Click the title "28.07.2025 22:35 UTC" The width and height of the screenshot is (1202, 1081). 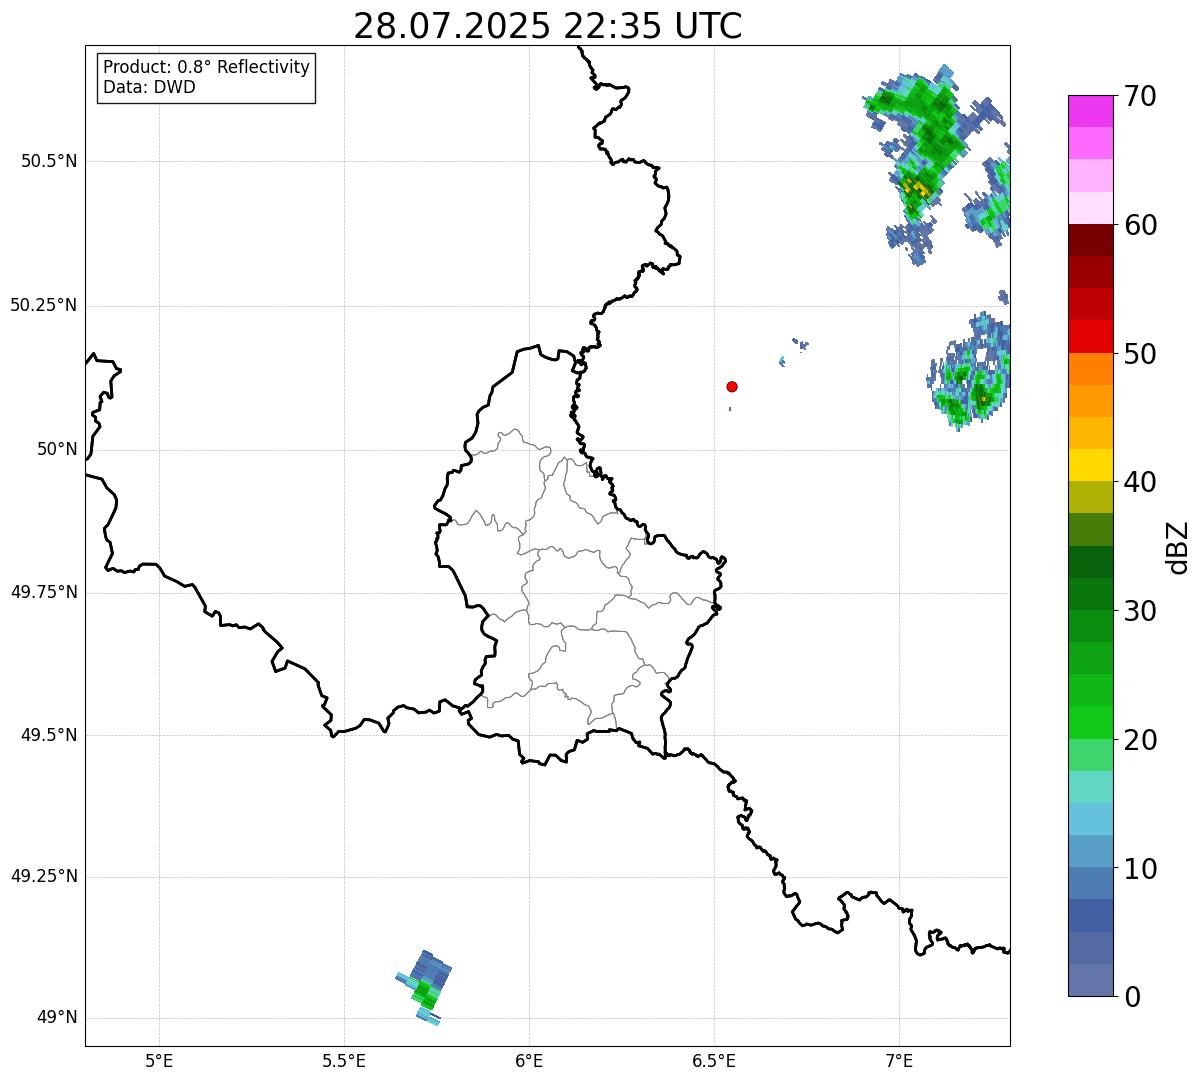[x=548, y=26]
